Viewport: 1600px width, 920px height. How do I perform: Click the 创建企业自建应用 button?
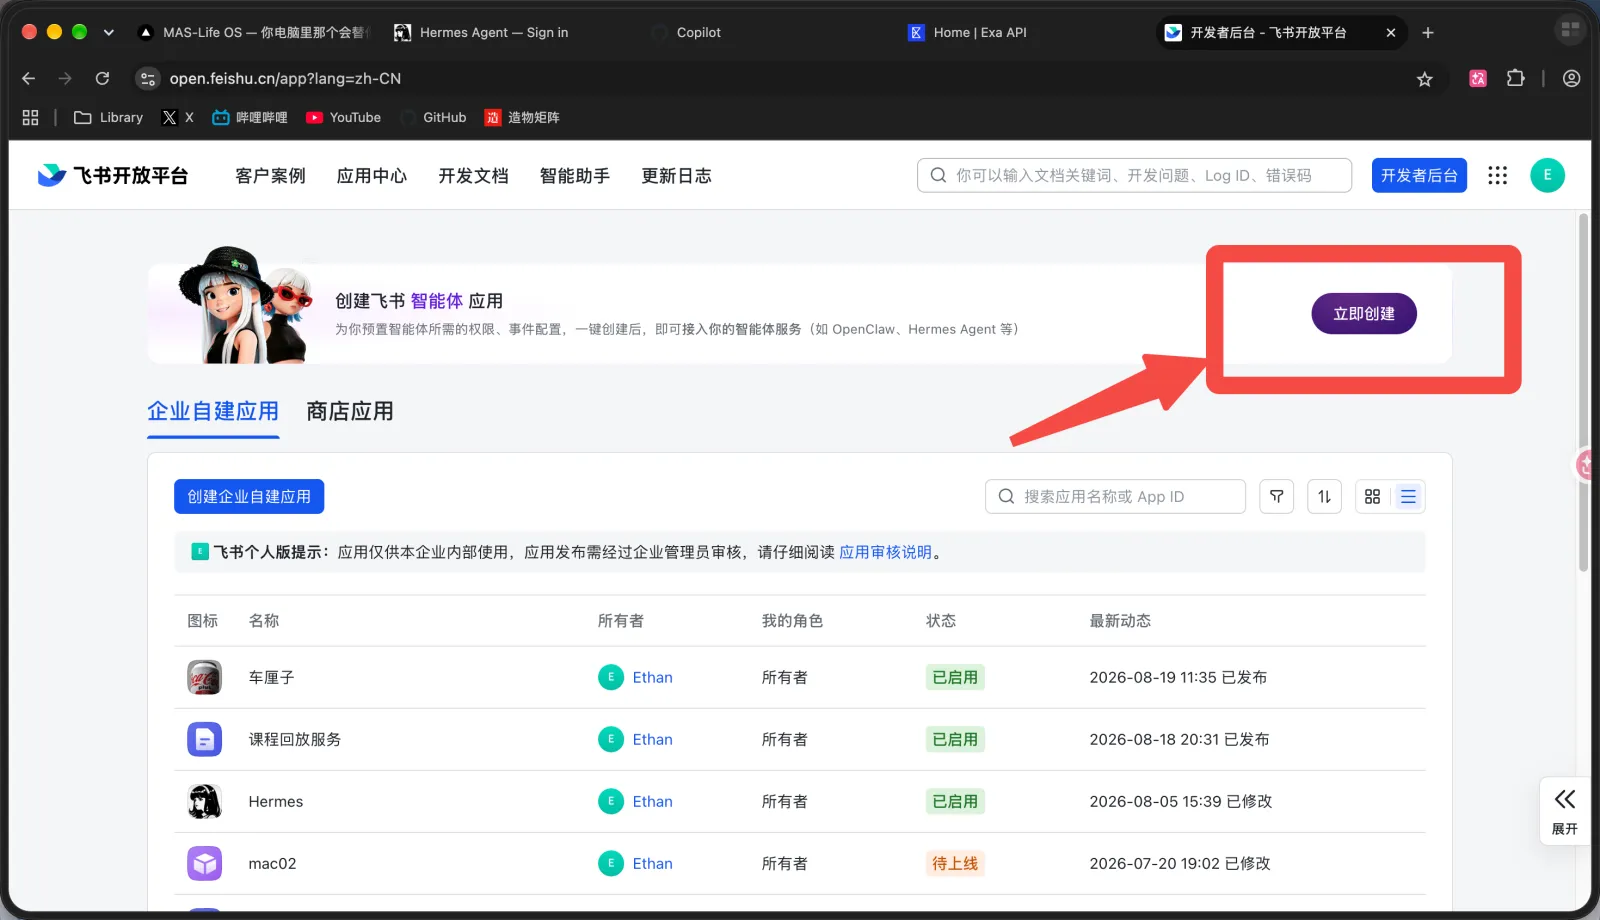[249, 496]
